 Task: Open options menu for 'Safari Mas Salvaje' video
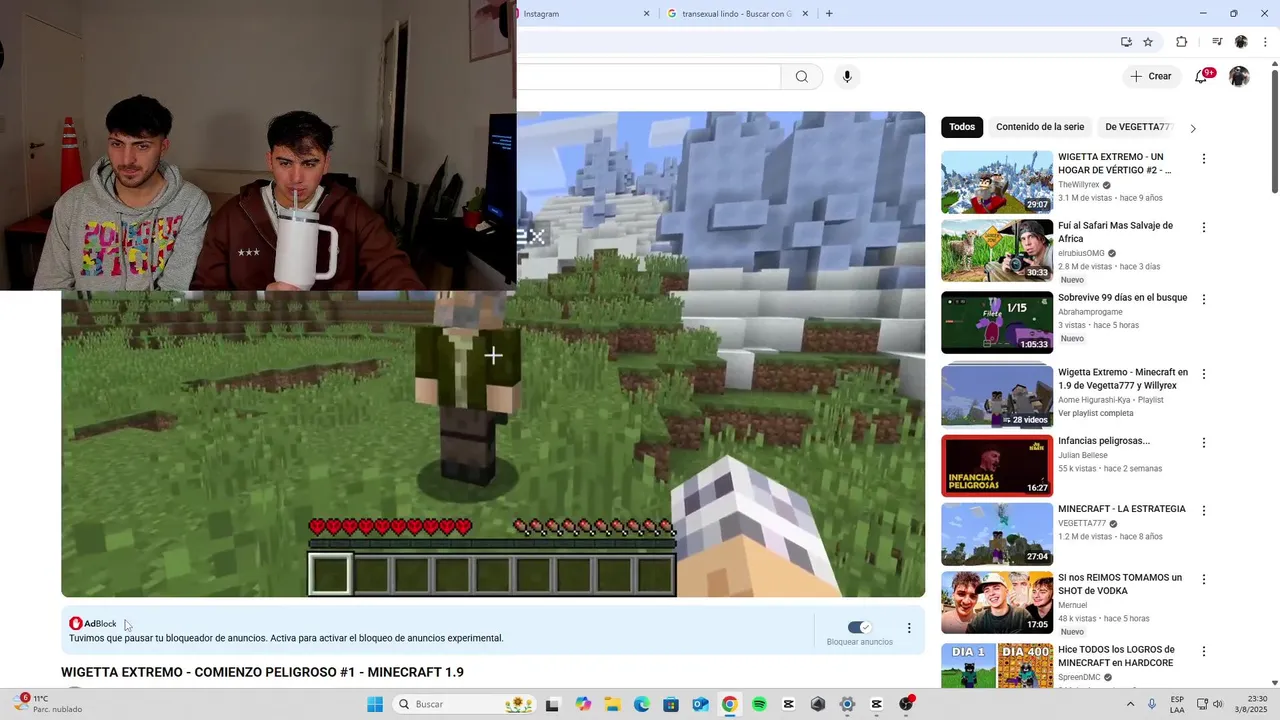click(1204, 227)
